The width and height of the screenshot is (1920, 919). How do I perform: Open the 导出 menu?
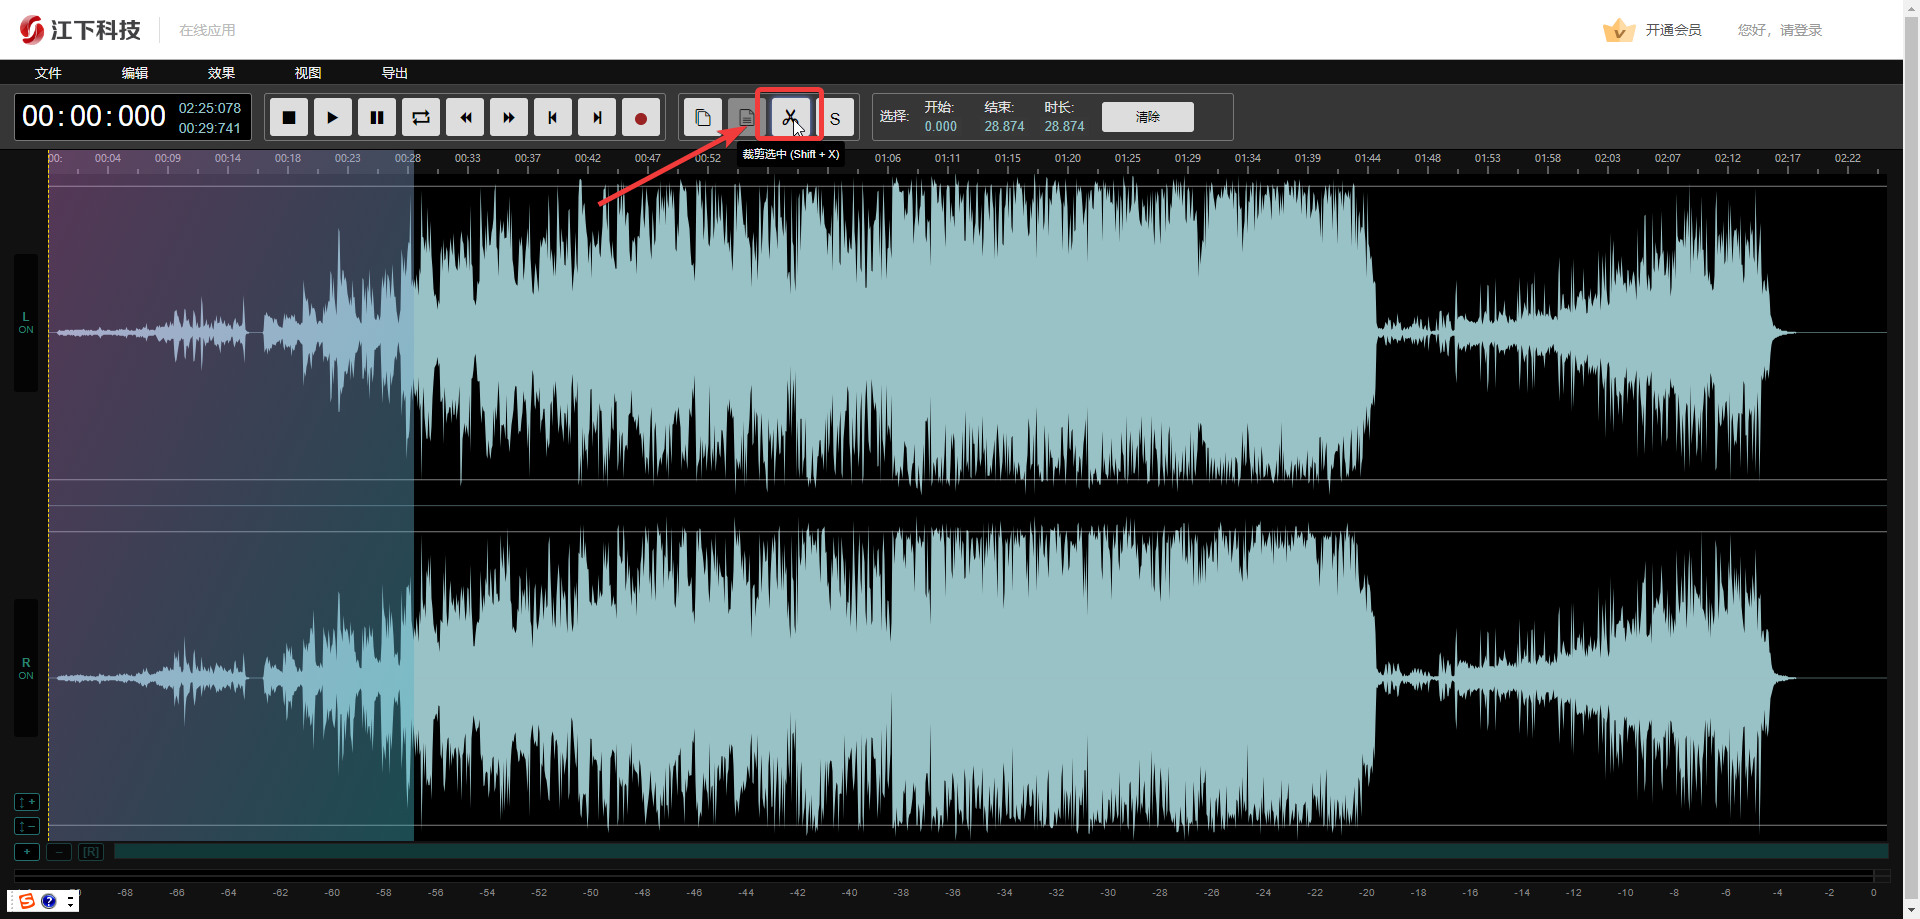395,73
